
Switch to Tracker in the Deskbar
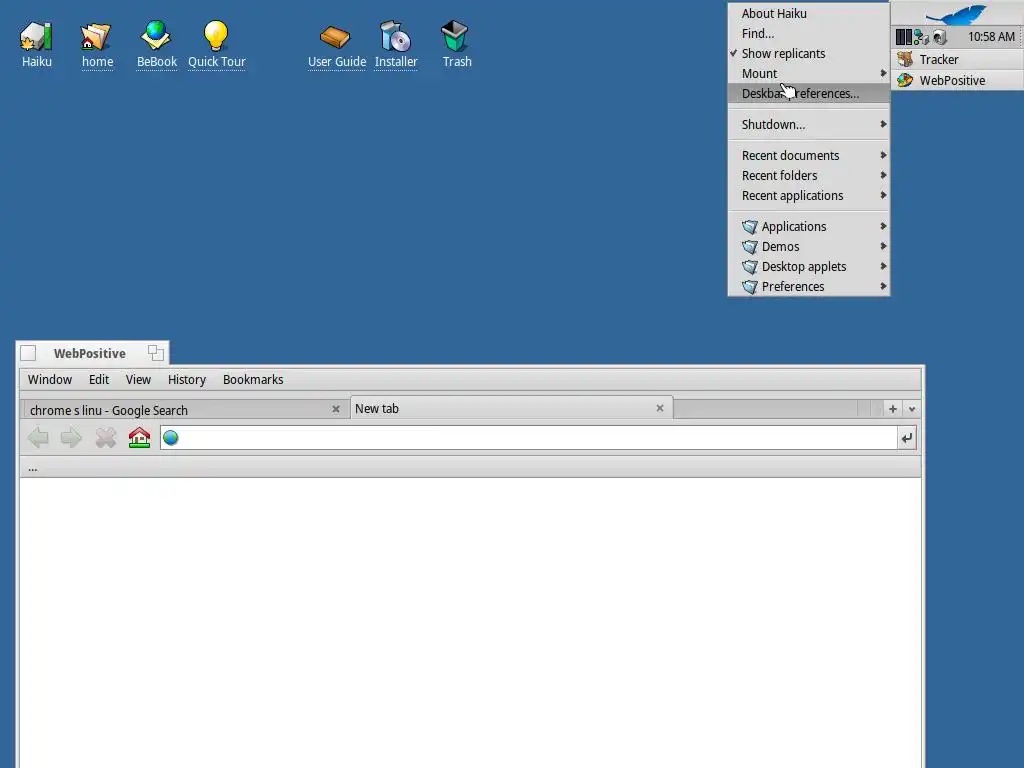pos(957,59)
